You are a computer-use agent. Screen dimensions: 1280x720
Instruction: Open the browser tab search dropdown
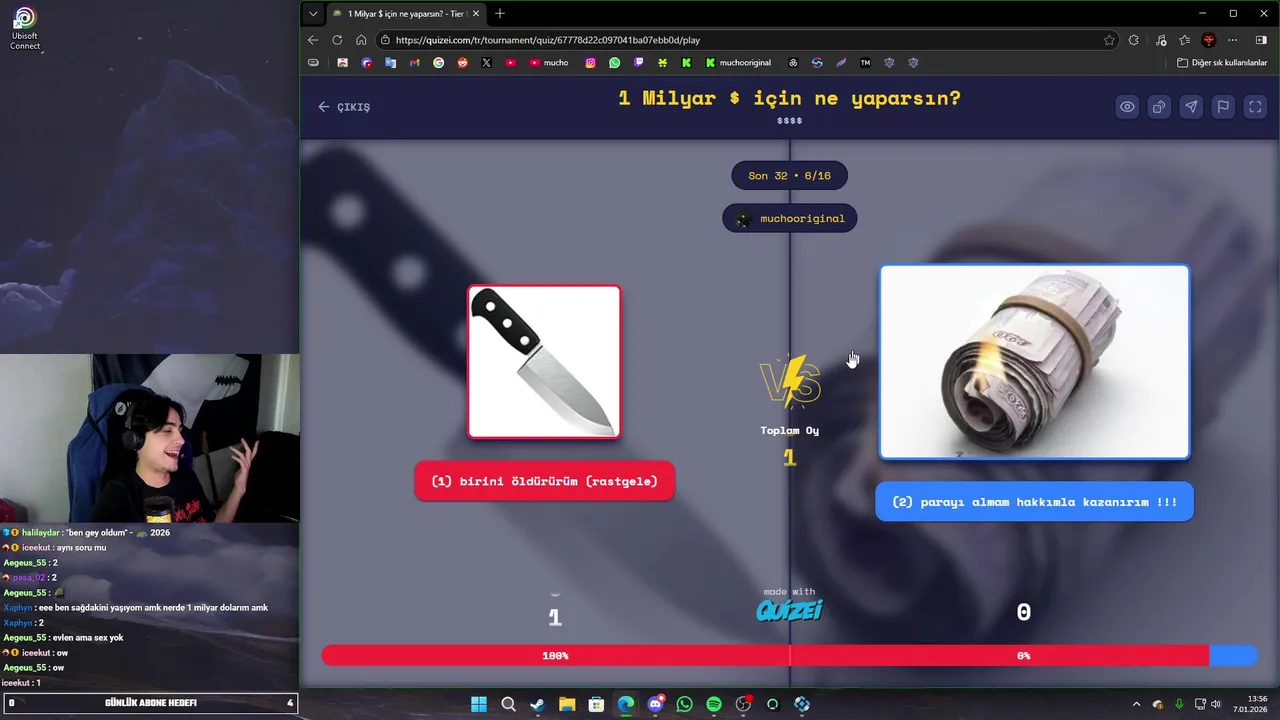(314, 13)
